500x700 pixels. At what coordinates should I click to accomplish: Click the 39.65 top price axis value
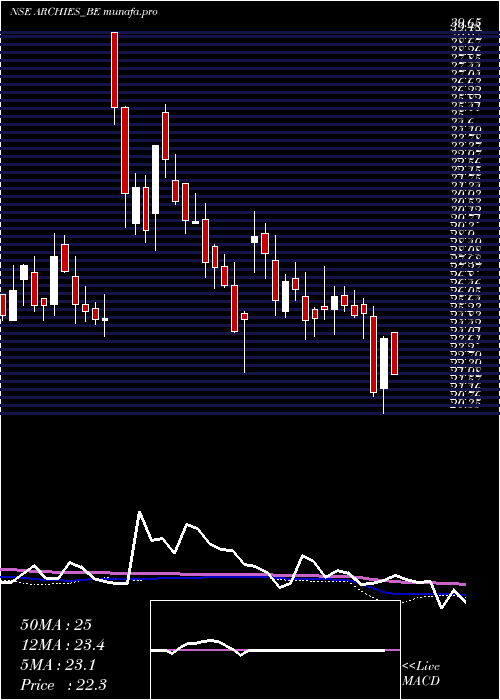coord(466,21)
